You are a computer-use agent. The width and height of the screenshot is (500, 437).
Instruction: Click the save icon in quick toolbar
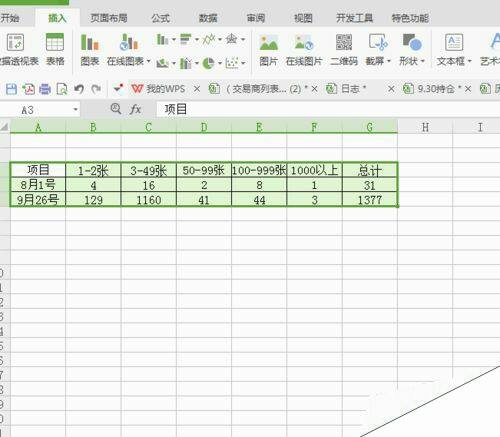11,89
